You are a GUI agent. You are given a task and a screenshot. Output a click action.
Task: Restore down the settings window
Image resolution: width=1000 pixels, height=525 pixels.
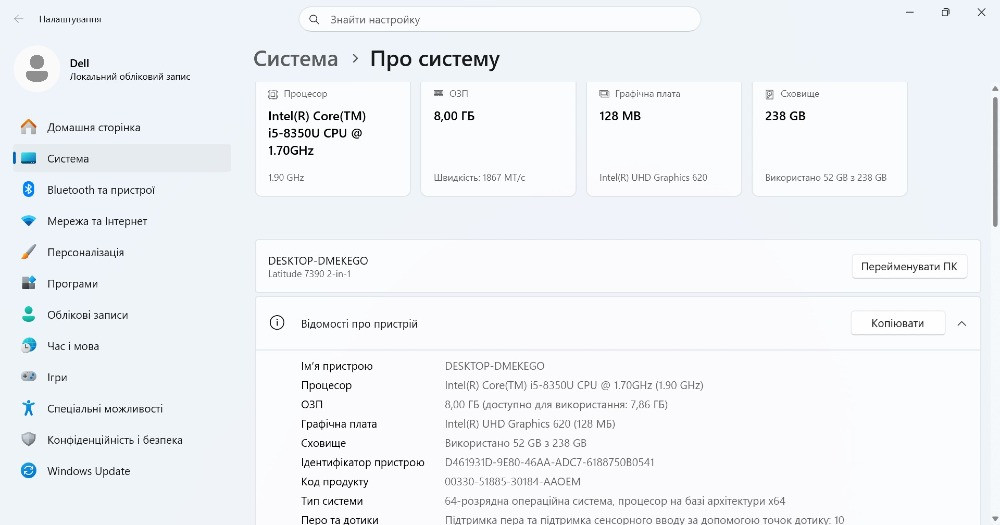(x=946, y=12)
